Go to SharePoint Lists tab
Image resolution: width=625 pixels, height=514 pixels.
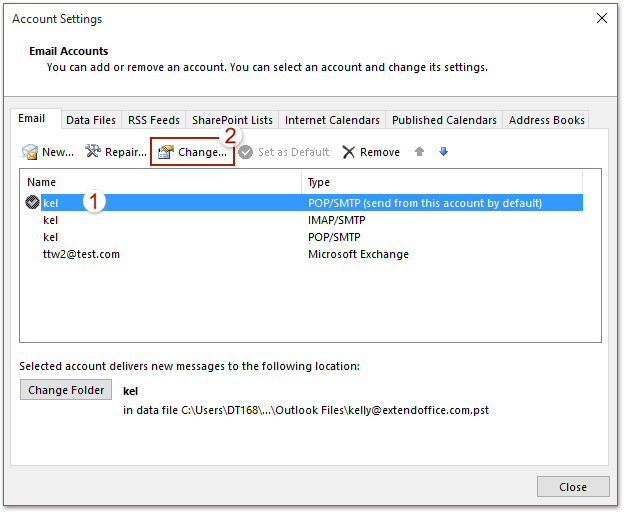(x=232, y=120)
